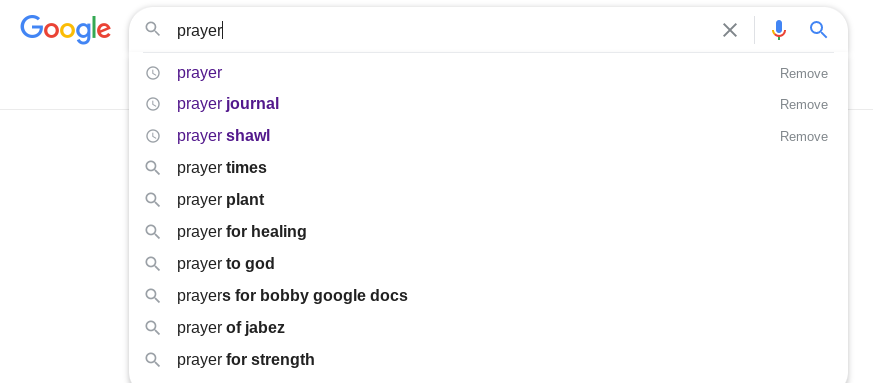Click the blue search magnifier button
Screen dimensions: 873x383
coord(818,30)
